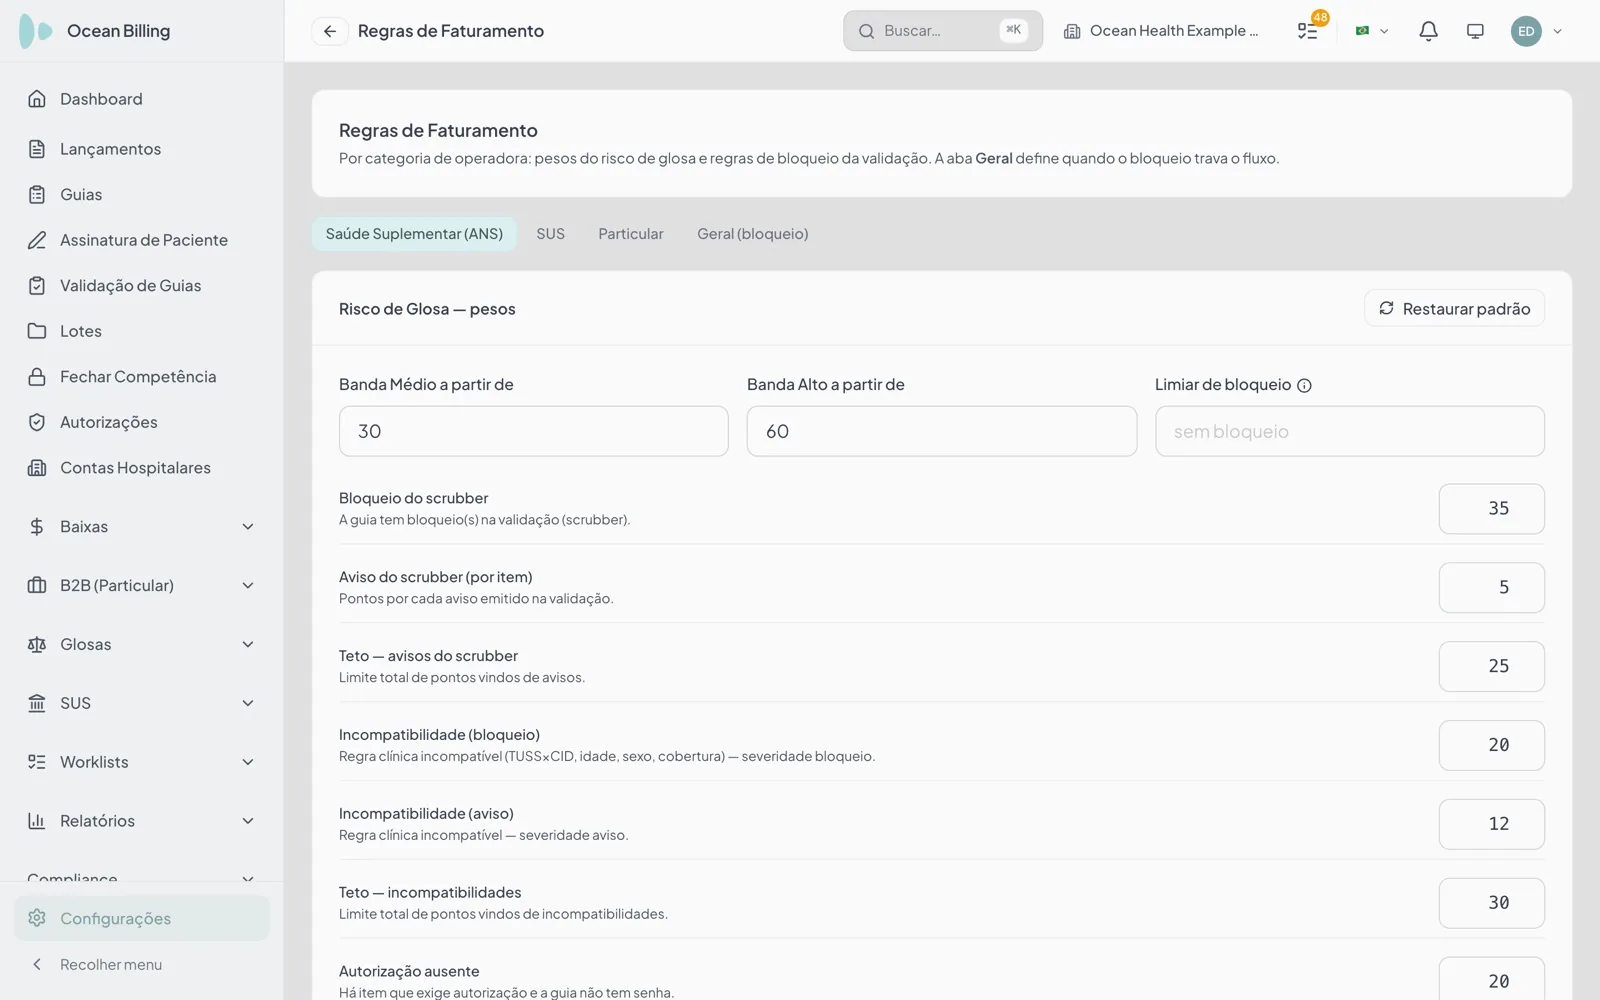Edit the Aviso do scrubber (por item) value
This screenshot has height=1000, width=1600.
[1492, 588]
